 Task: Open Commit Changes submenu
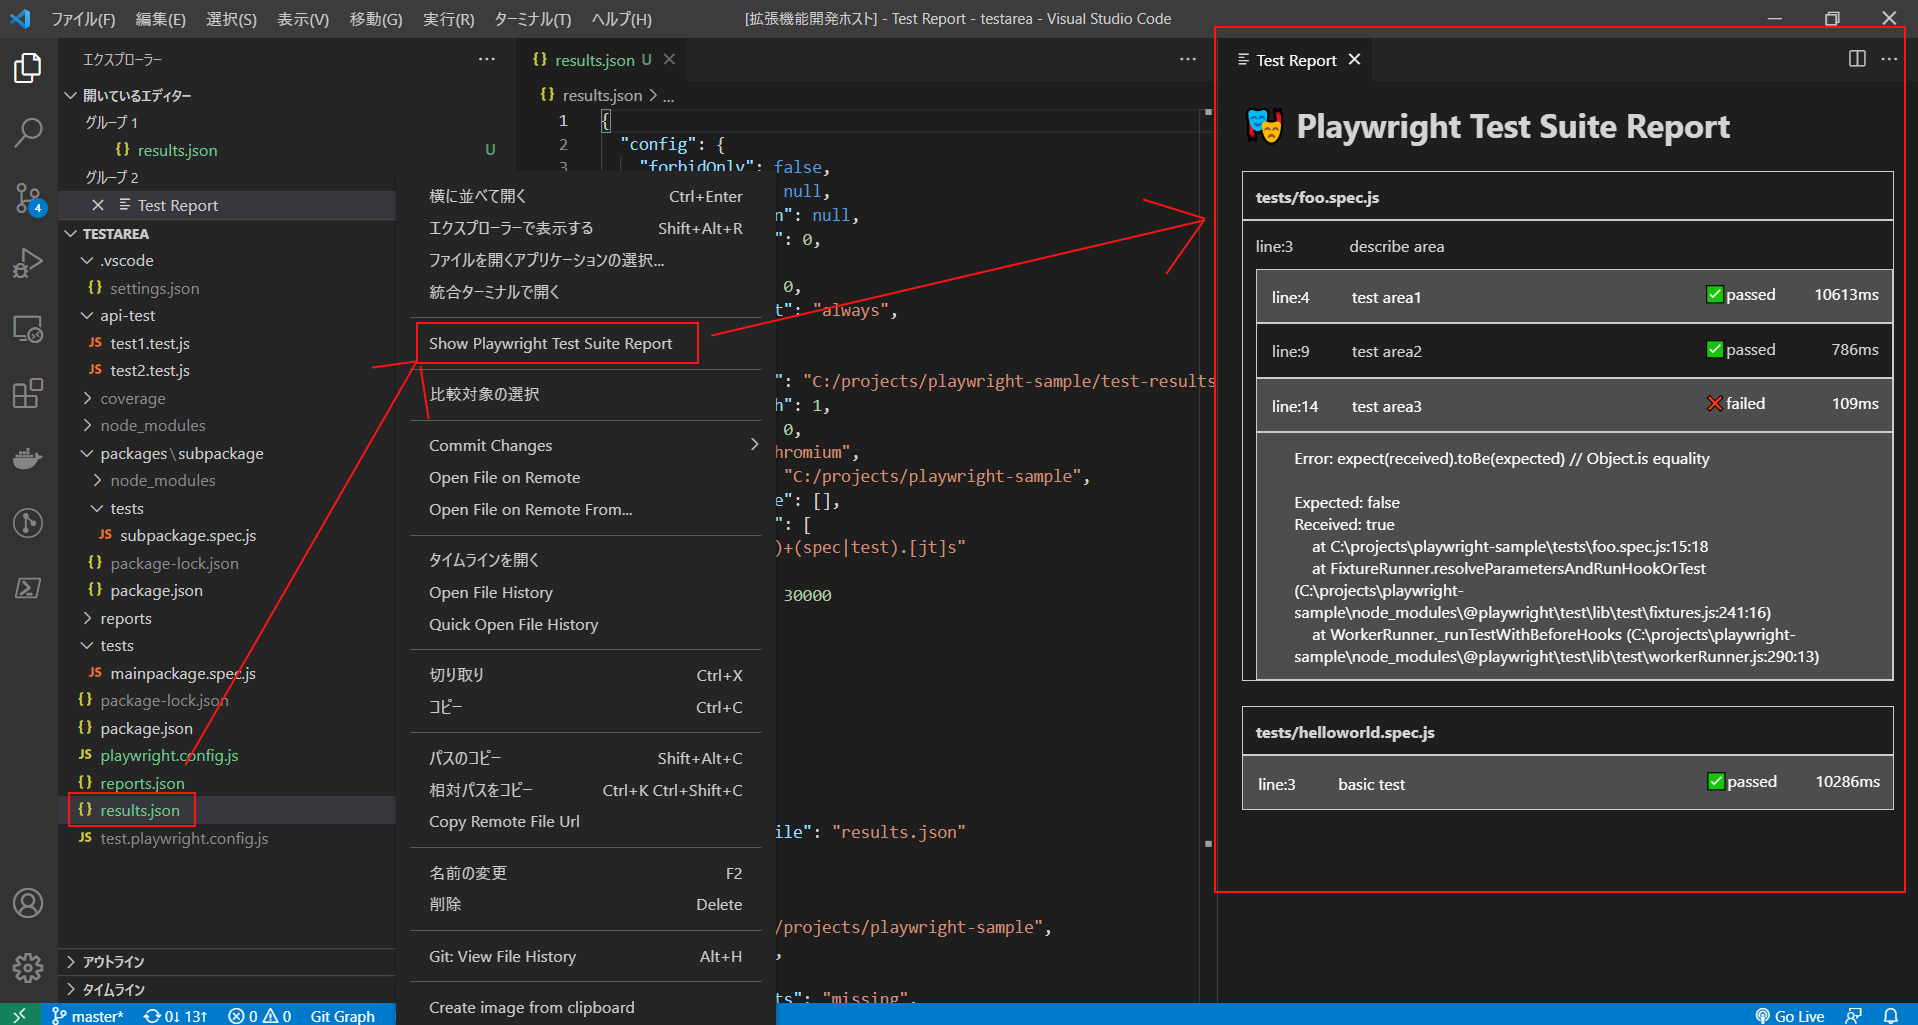pyautogui.click(x=586, y=445)
